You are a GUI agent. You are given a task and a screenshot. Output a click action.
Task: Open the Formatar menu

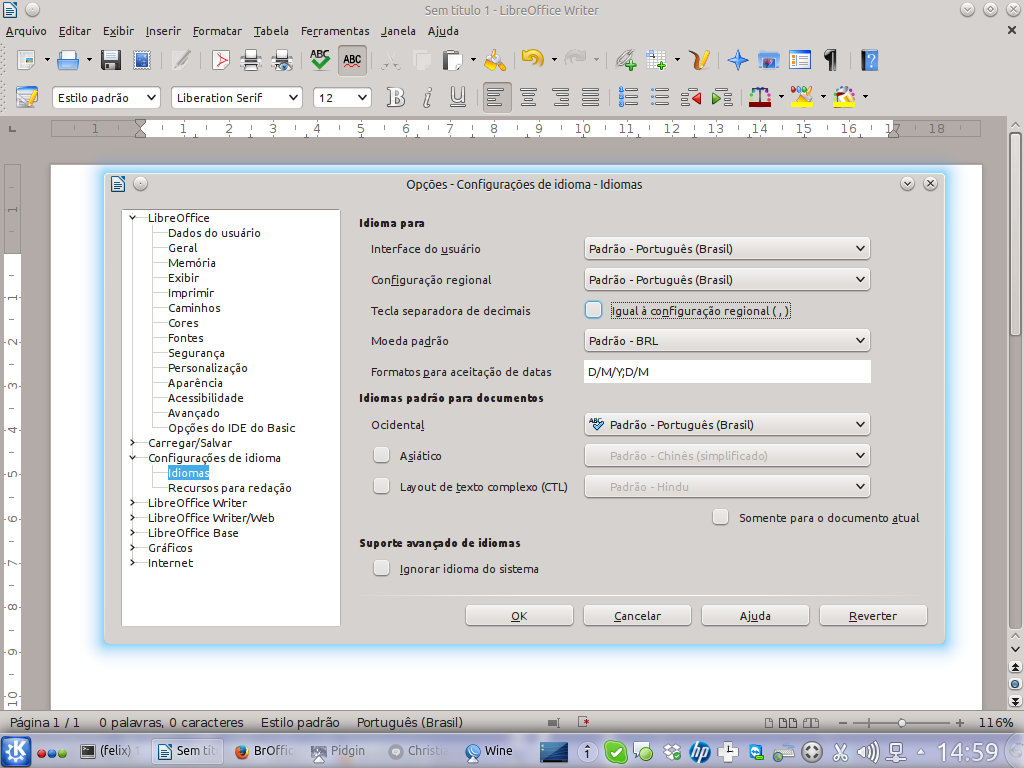point(217,31)
